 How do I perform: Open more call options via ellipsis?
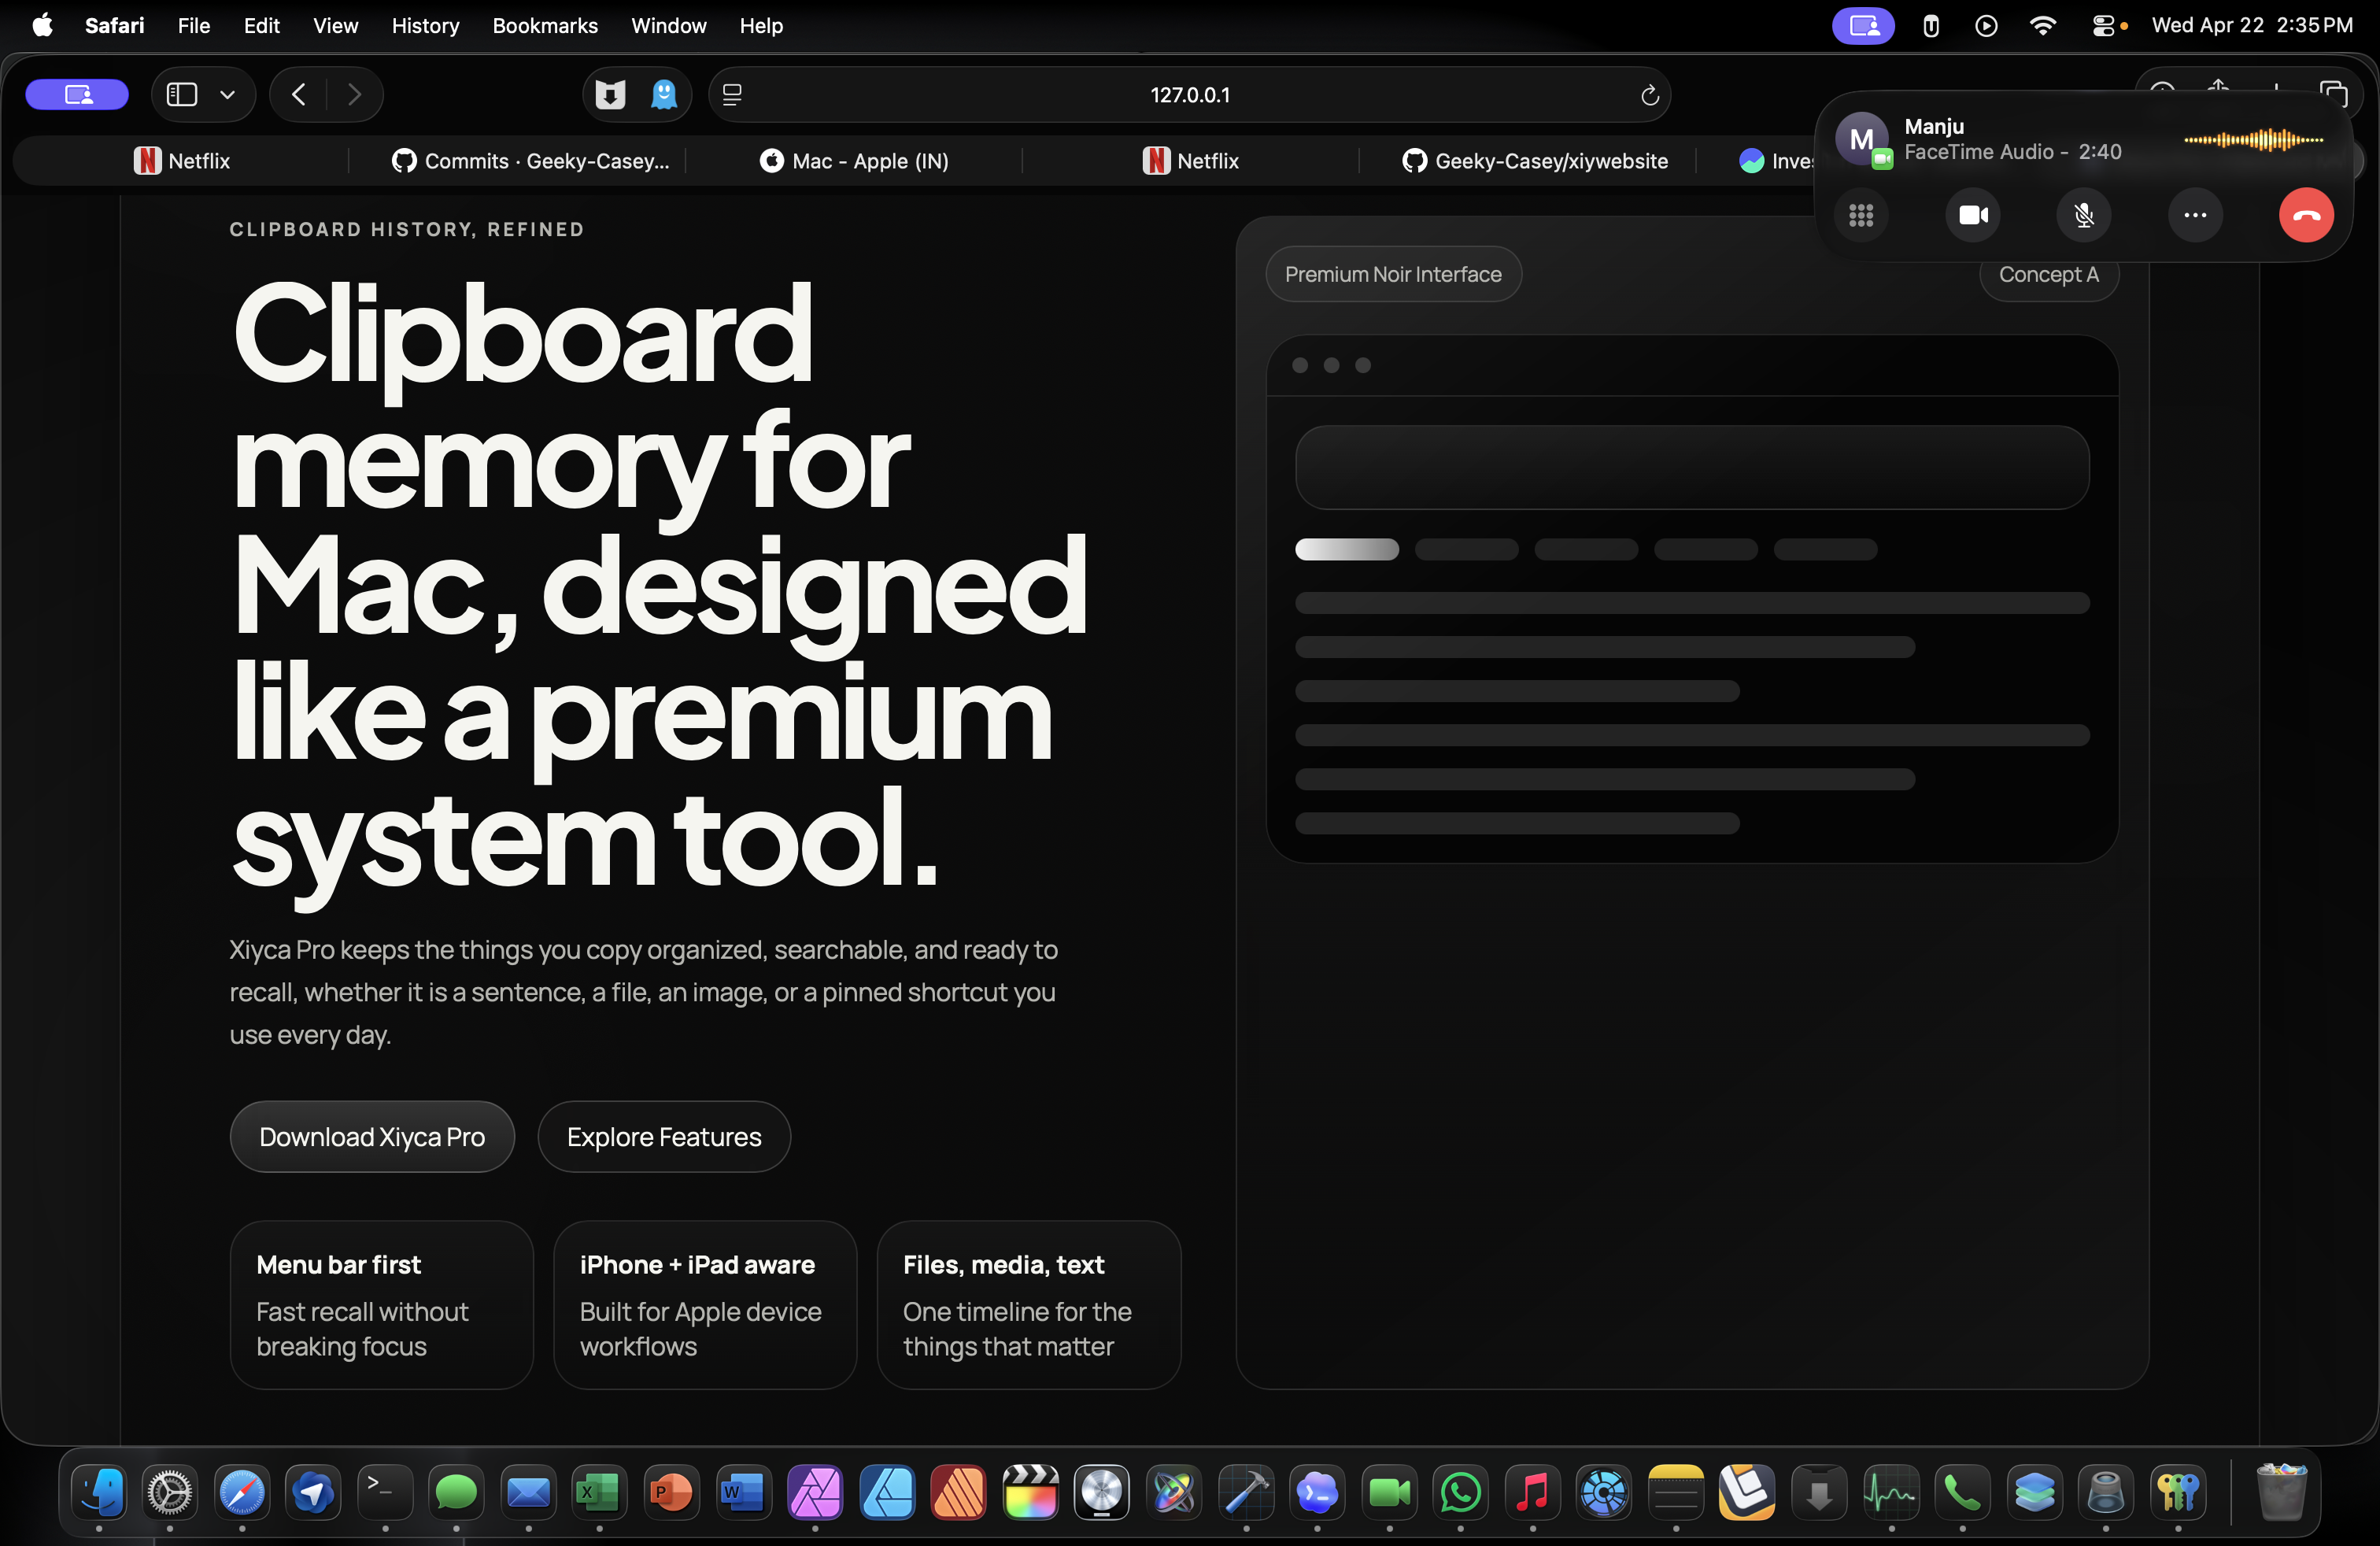pyautogui.click(x=2194, y=215)
